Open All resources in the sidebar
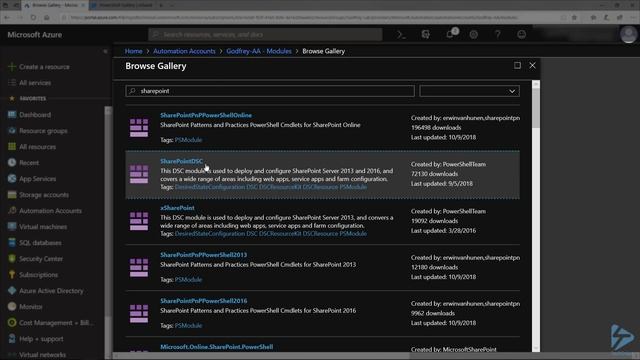Screen dimensions: 640x360 (x=38, y=147)
